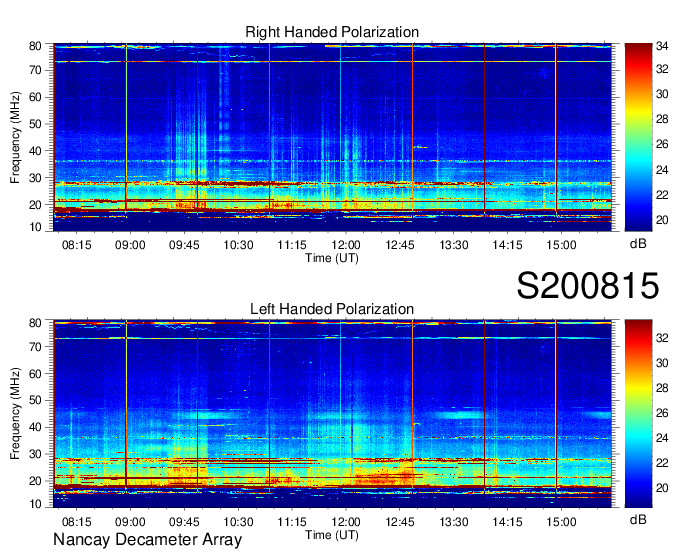Viewport: 680px width, 552px height.
Task: Click Time (UT) label under Right Handed plot
Action: coord(332,258)
